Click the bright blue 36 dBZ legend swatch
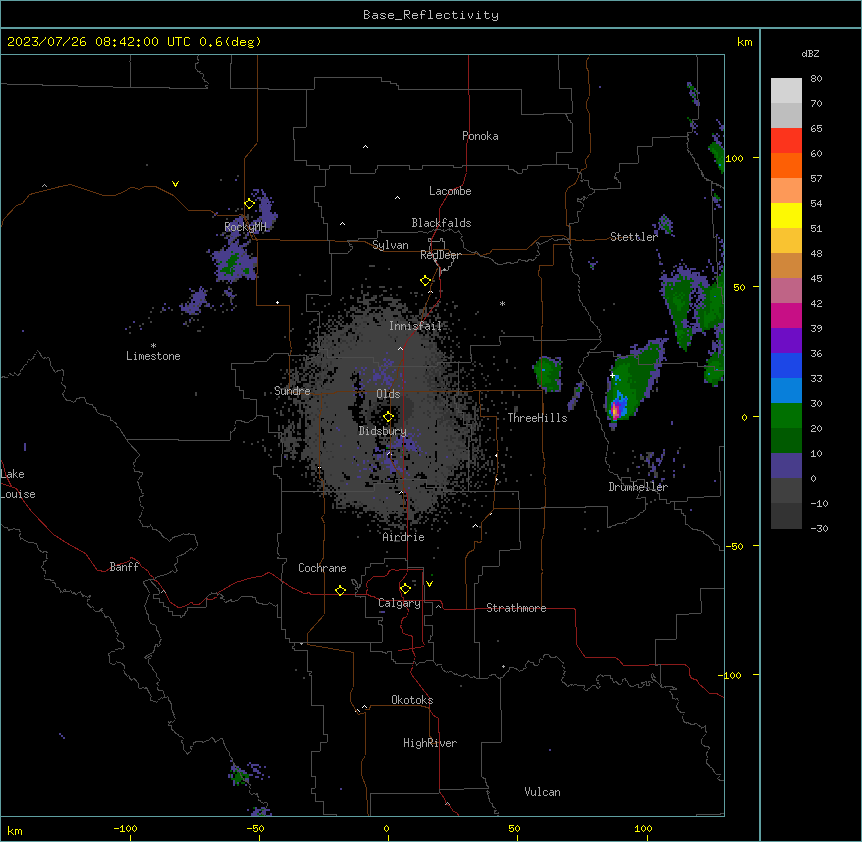 click(x=786, y=365)
